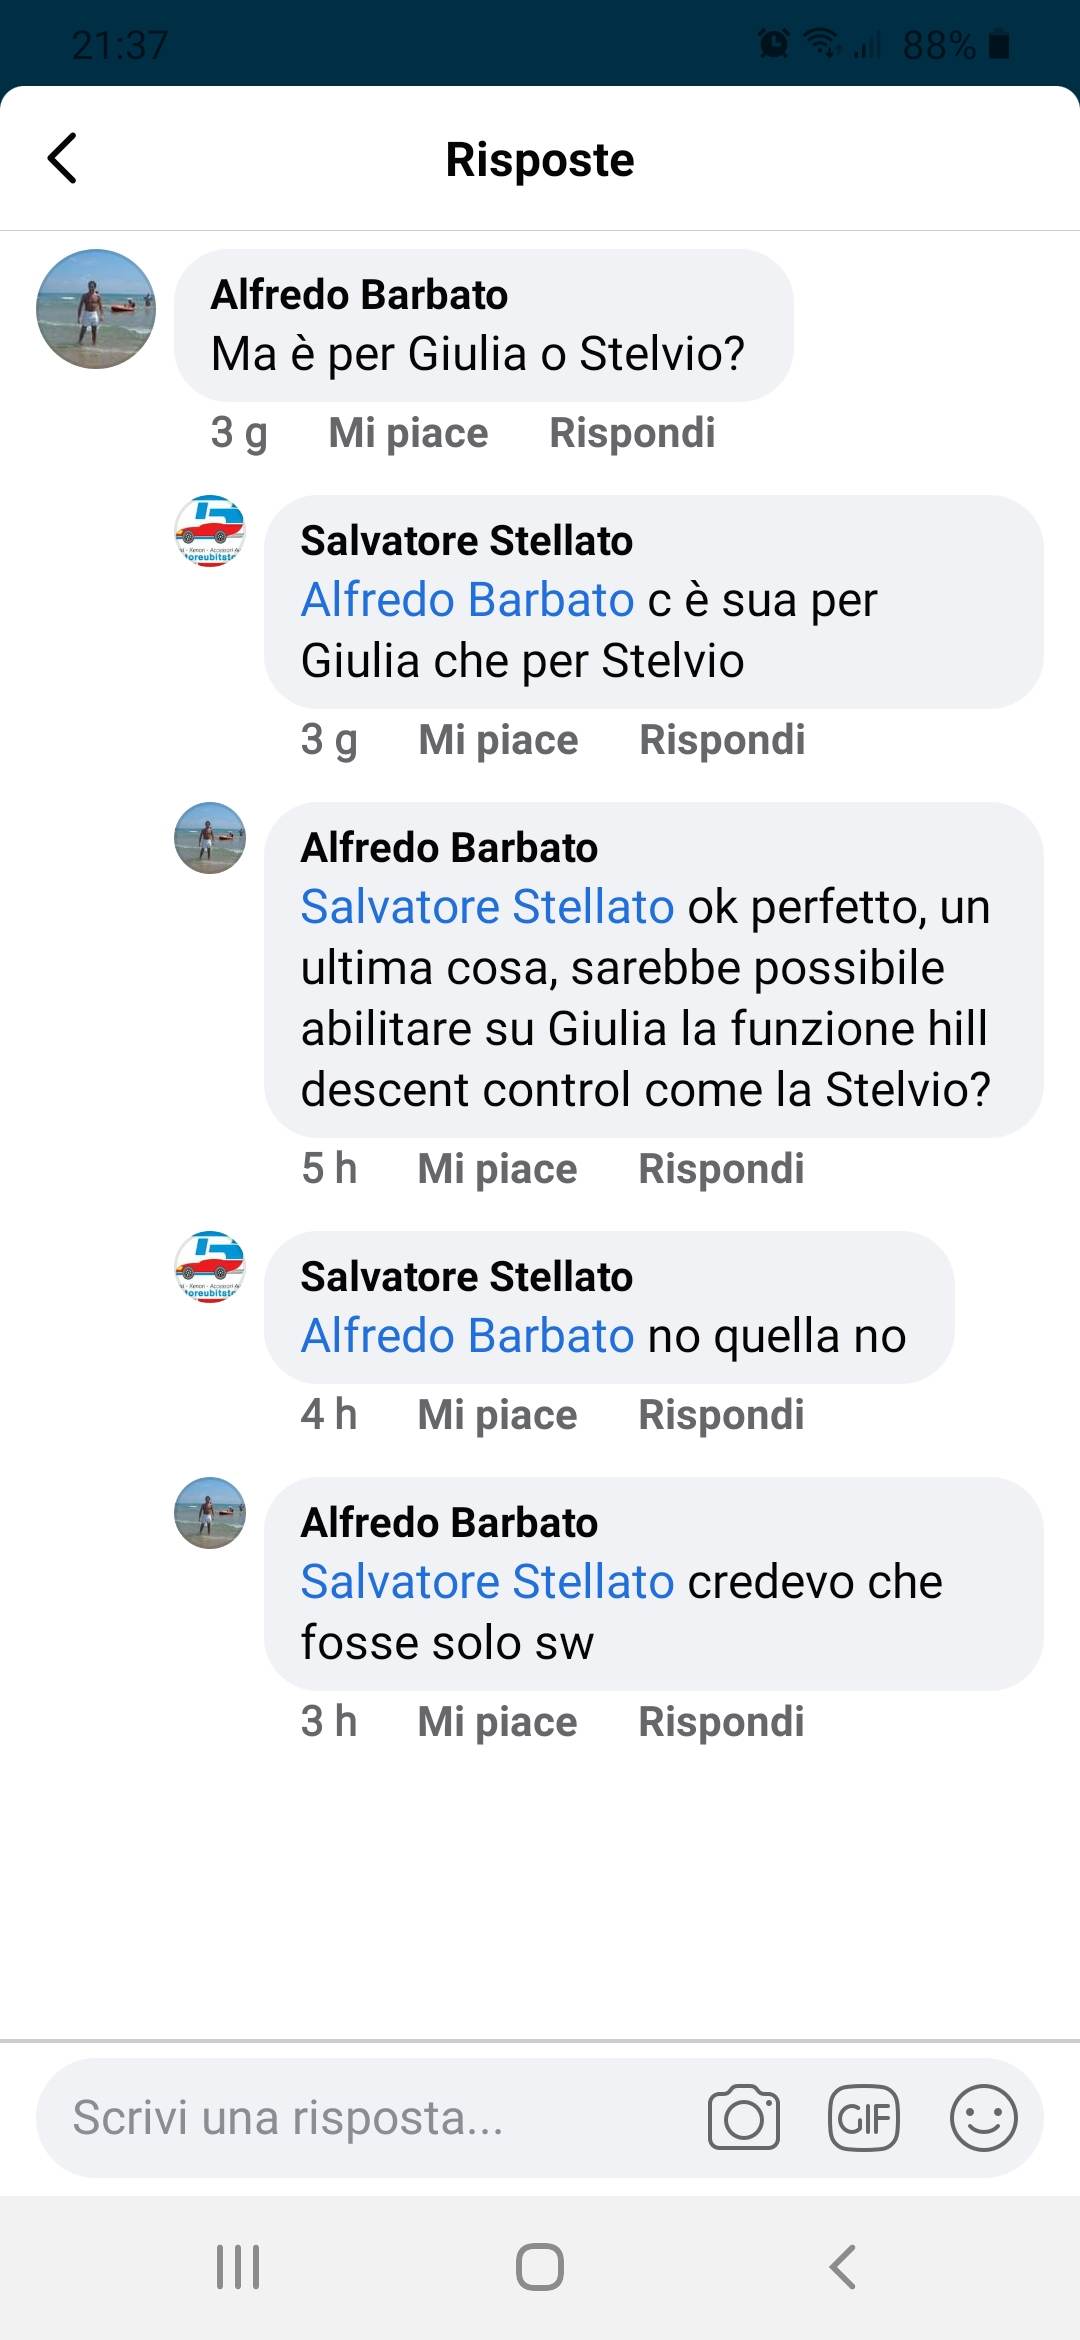This screenshot has height=2340, width=1080.
Task: Like the hill descent control comment
Action: [x=497, y=1169]
